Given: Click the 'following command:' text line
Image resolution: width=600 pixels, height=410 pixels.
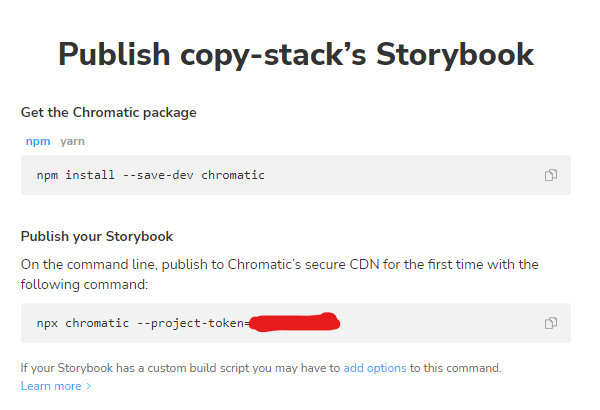Looking at the screenshot, I should pyautogui.click(x=83, y=284).
